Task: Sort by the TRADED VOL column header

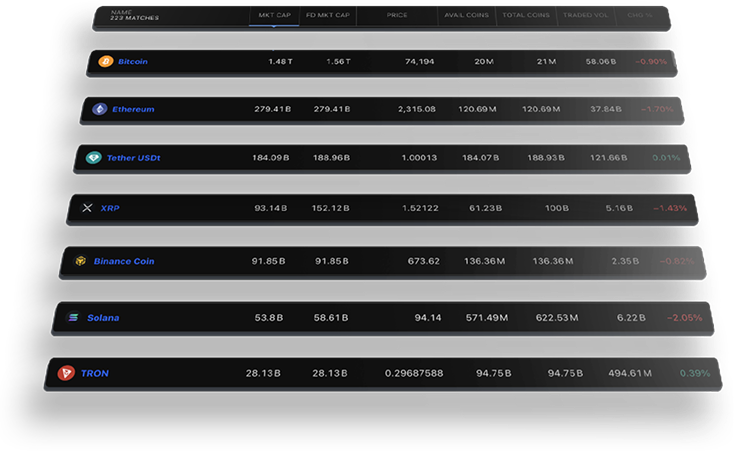Action: [586, 15]
